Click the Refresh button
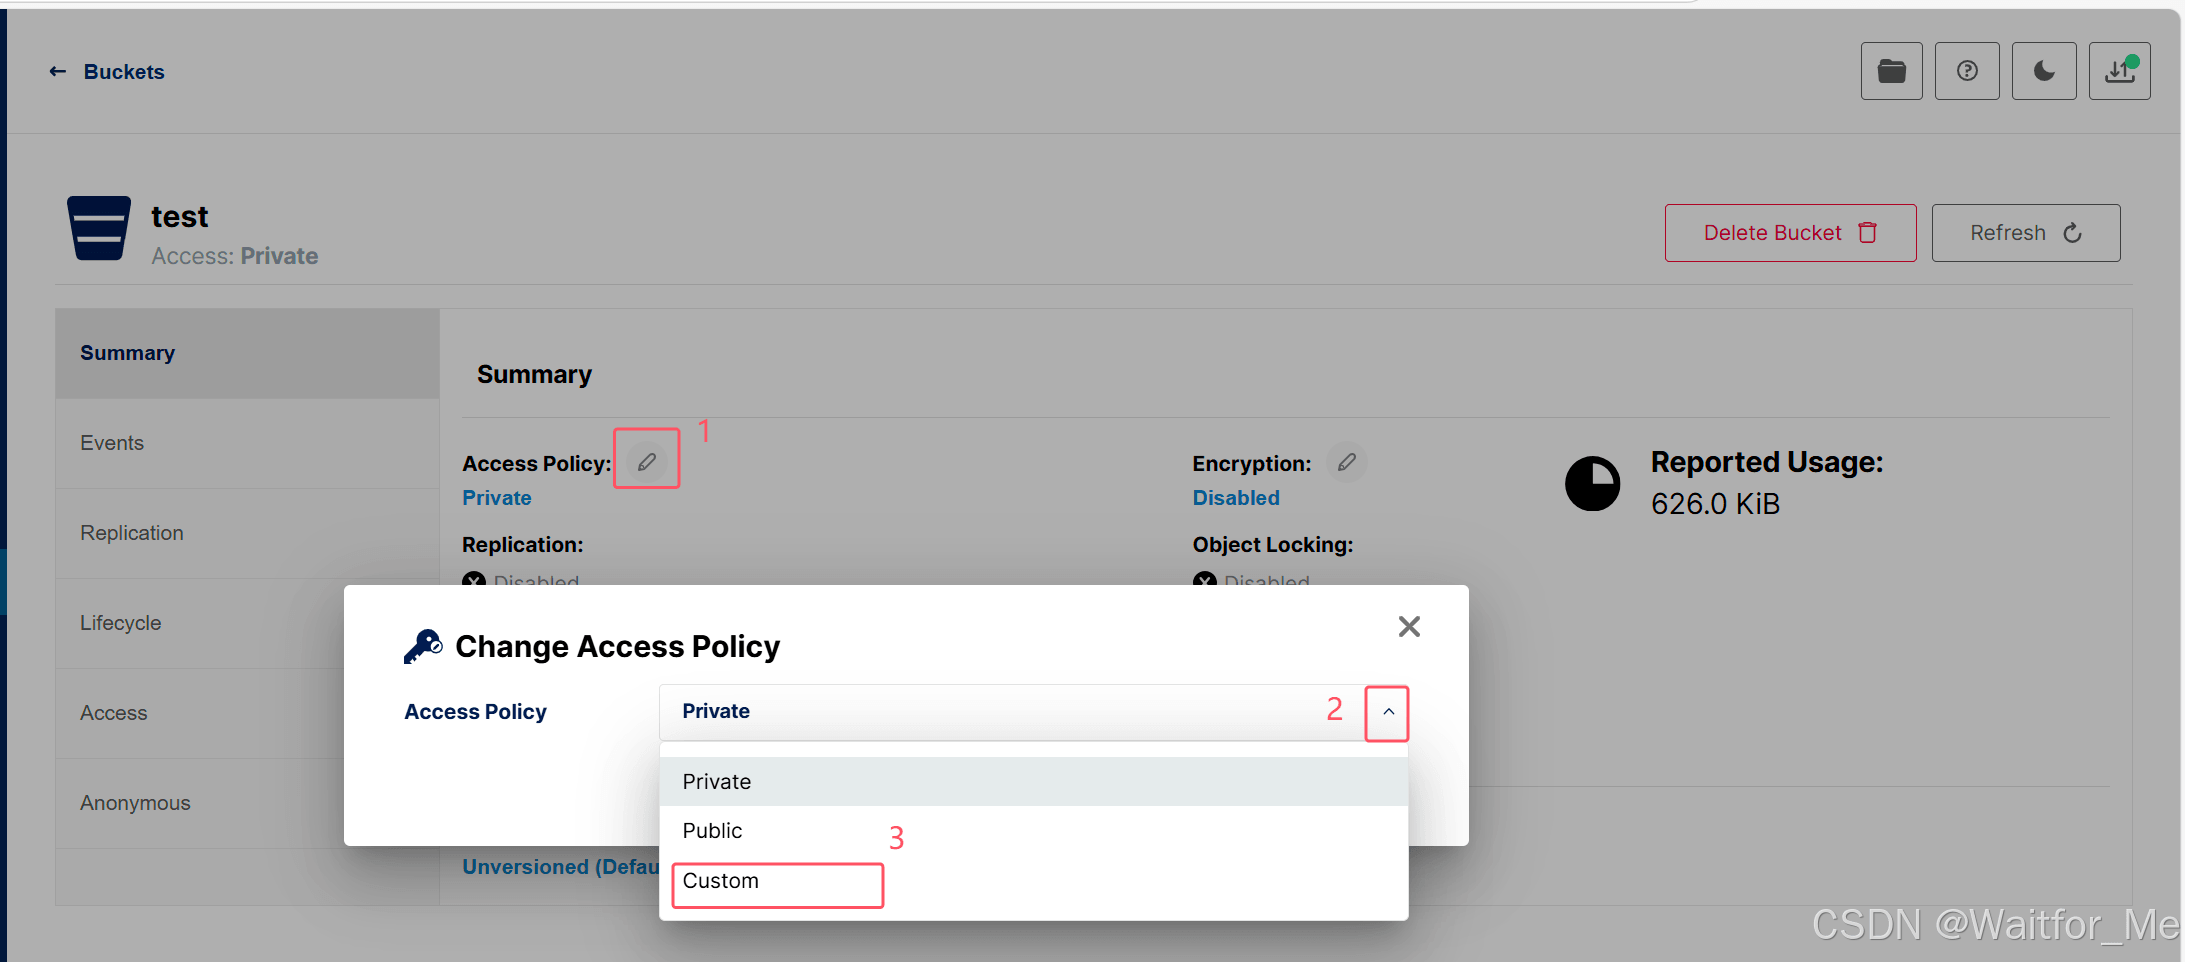The width and height of the screenshot is (2185, 962). [x=2026, y=233]
